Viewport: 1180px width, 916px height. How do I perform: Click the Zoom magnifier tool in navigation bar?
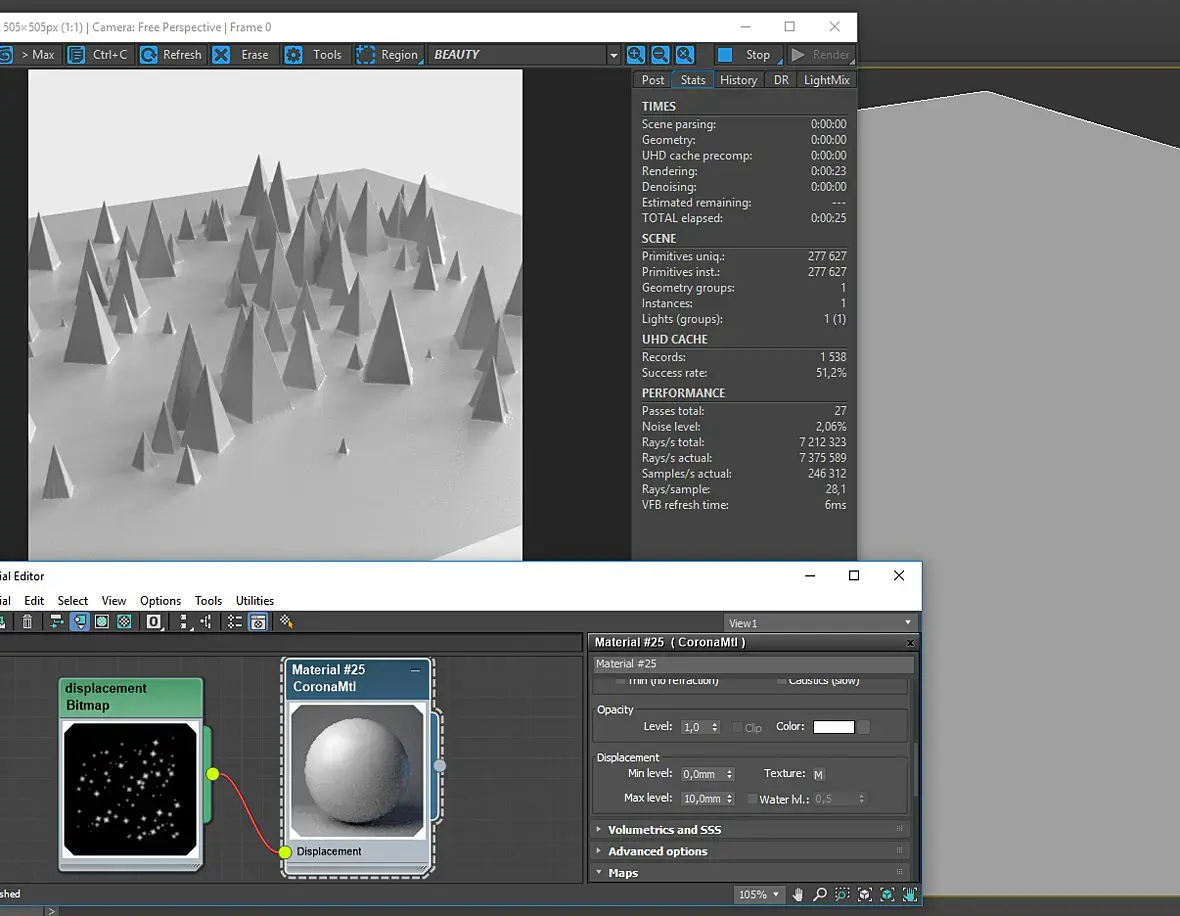coord(820,895)
